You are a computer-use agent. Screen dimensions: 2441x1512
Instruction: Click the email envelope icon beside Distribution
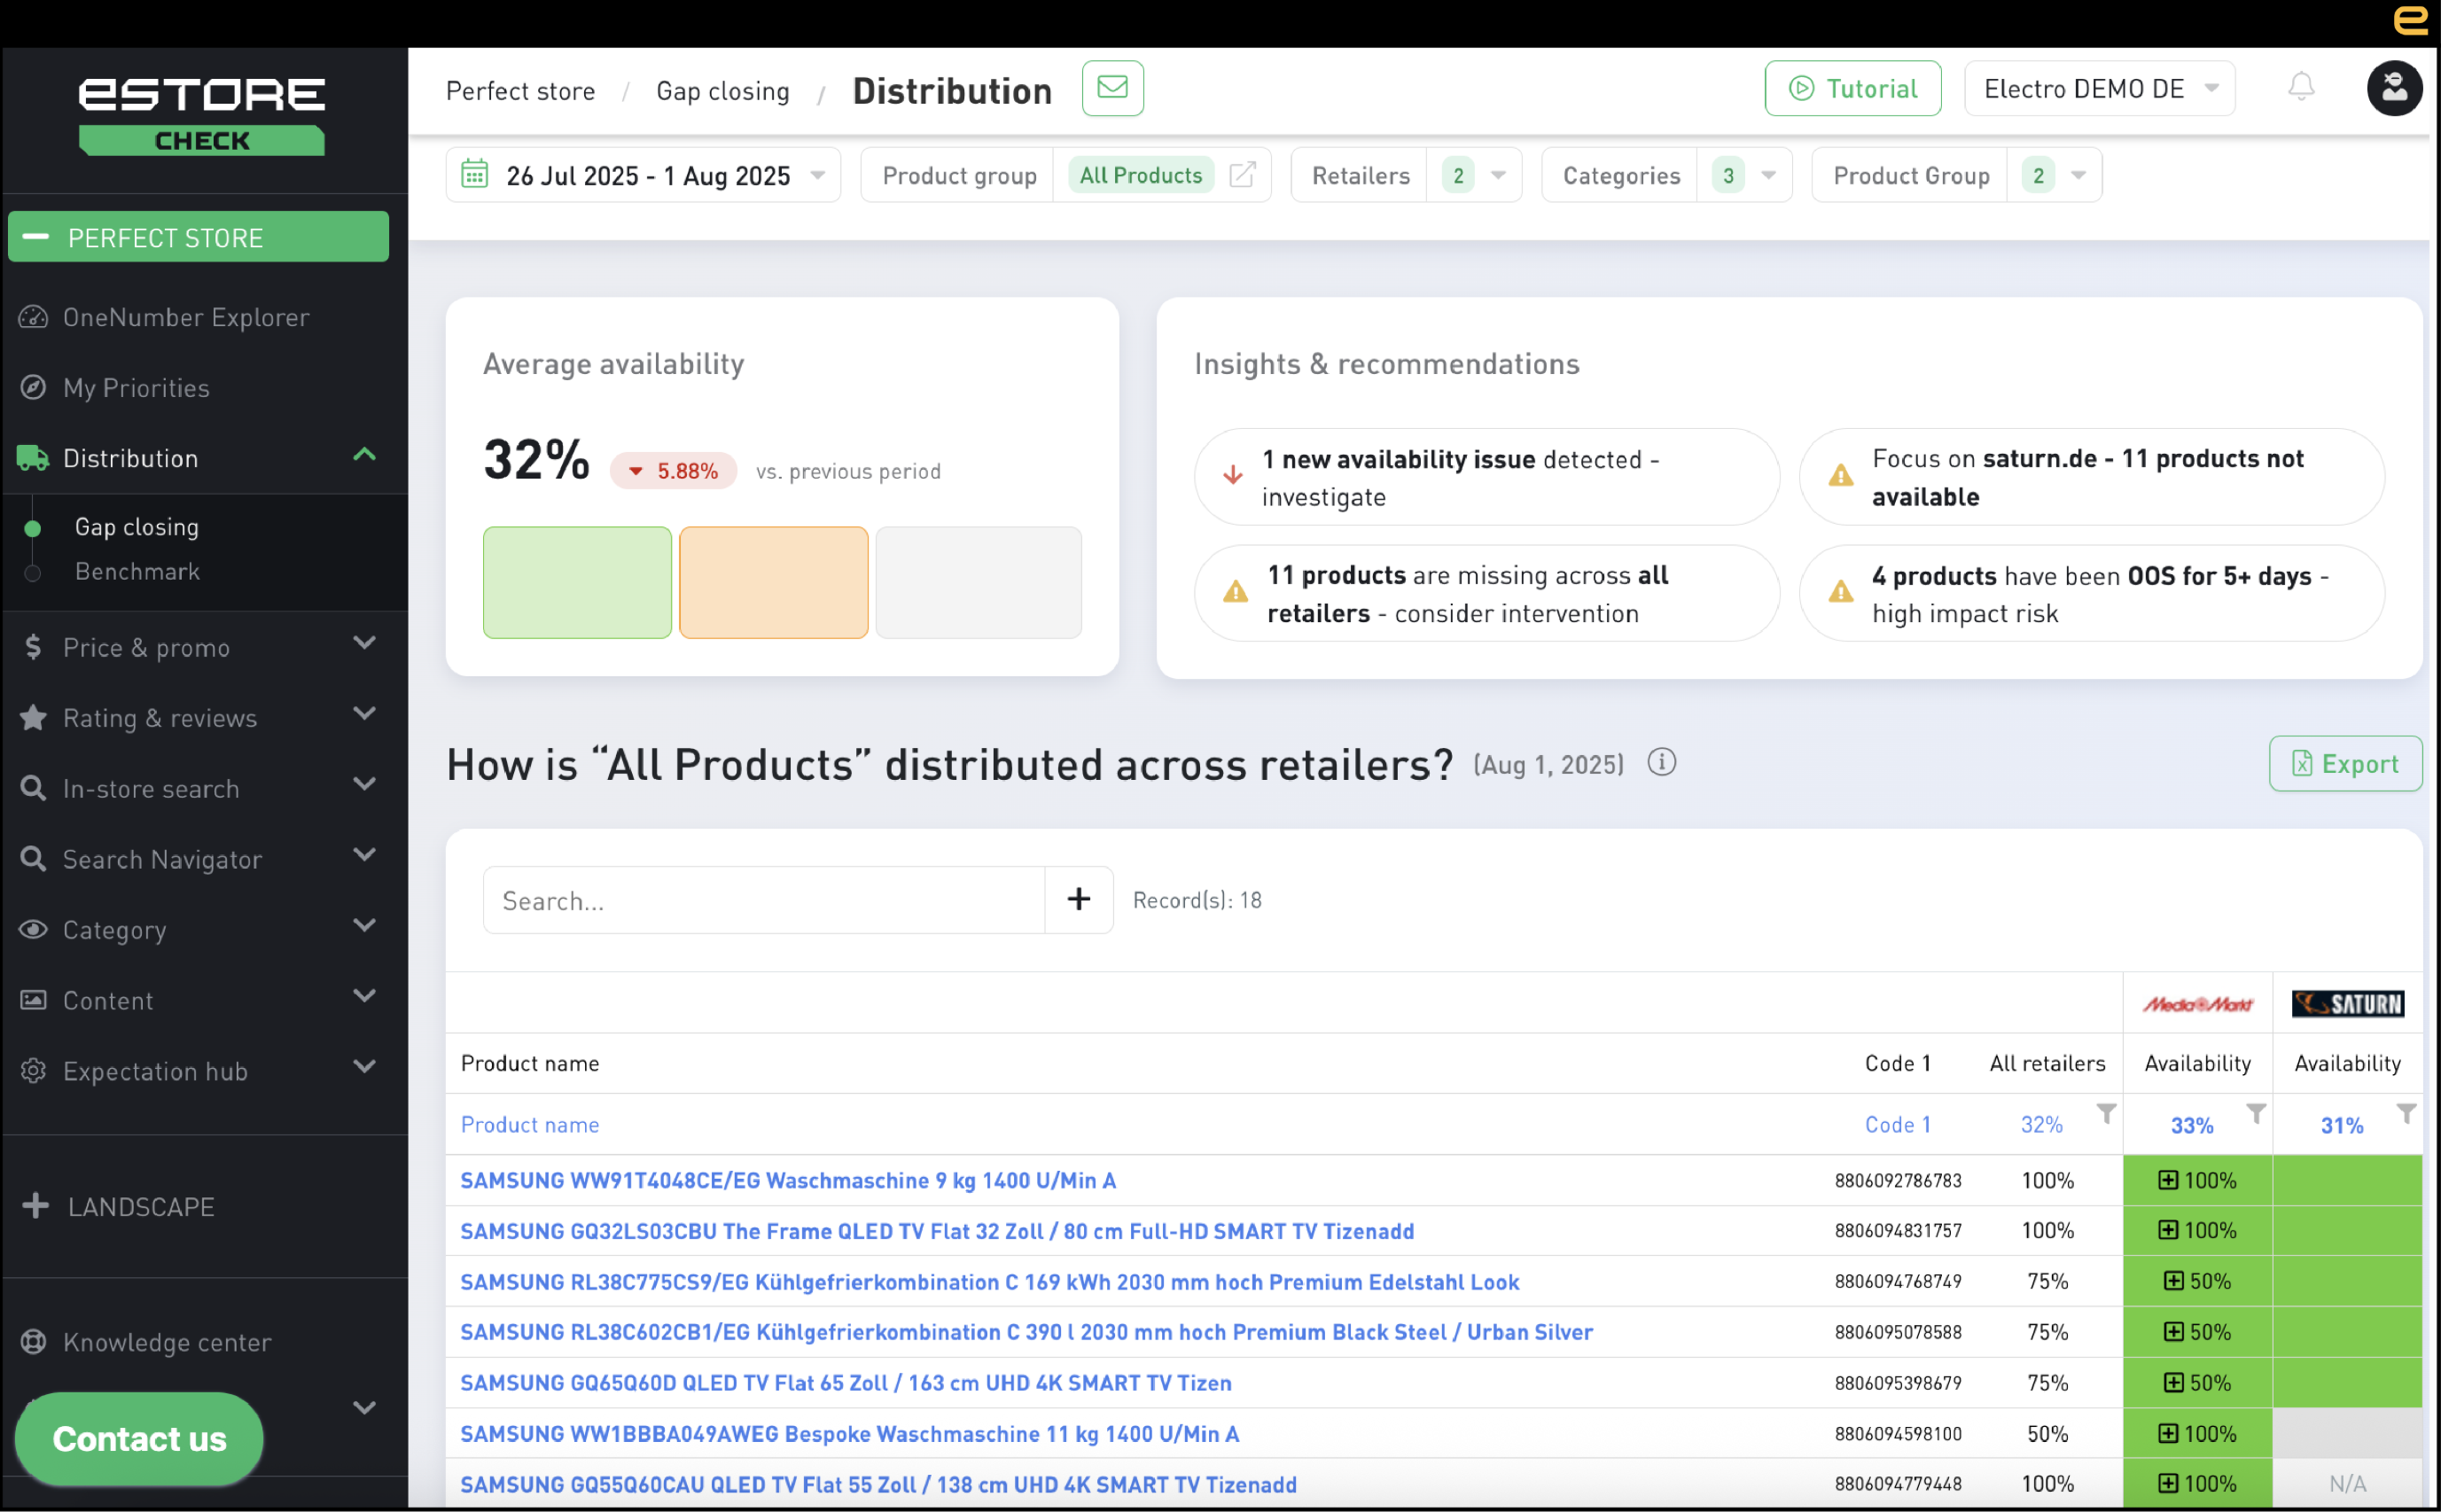pyautogui.click(x=1112, y=88)
